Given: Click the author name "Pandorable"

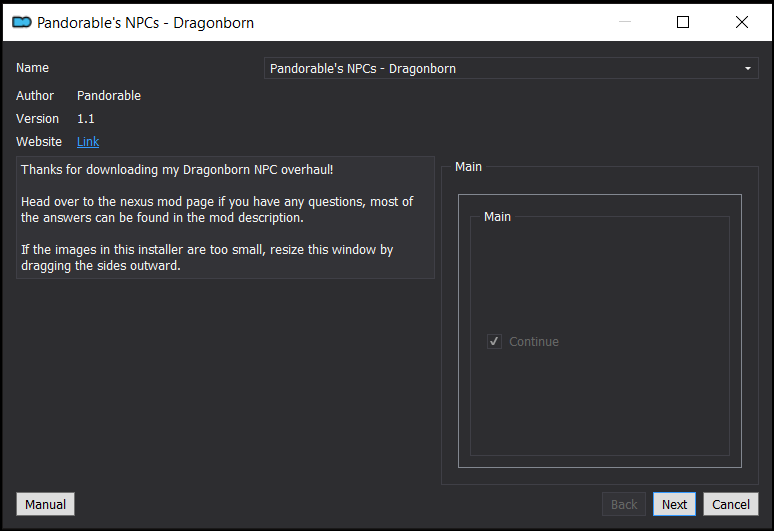Looking at the screenshot, I should [109, 96].
